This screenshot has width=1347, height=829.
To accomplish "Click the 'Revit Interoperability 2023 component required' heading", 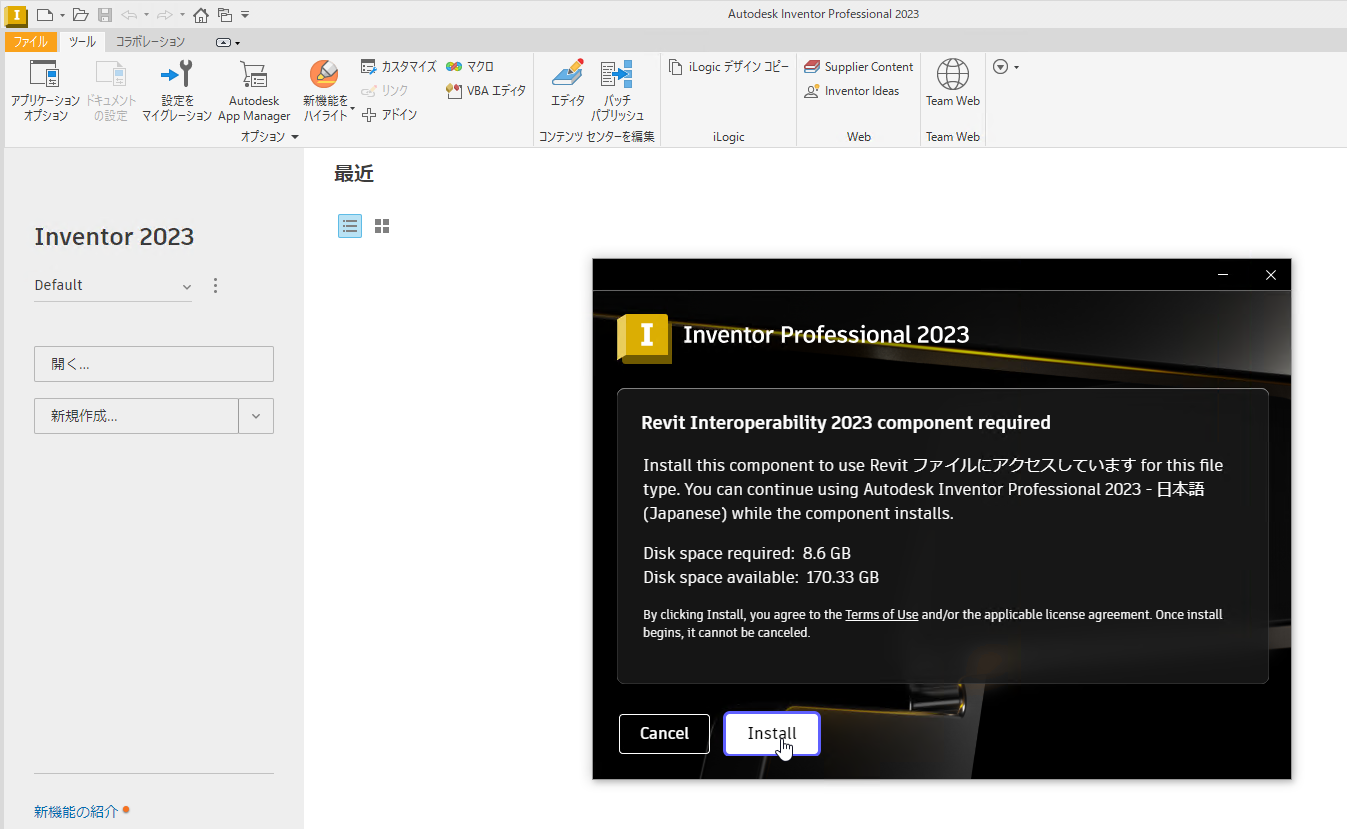I will 846,423.
